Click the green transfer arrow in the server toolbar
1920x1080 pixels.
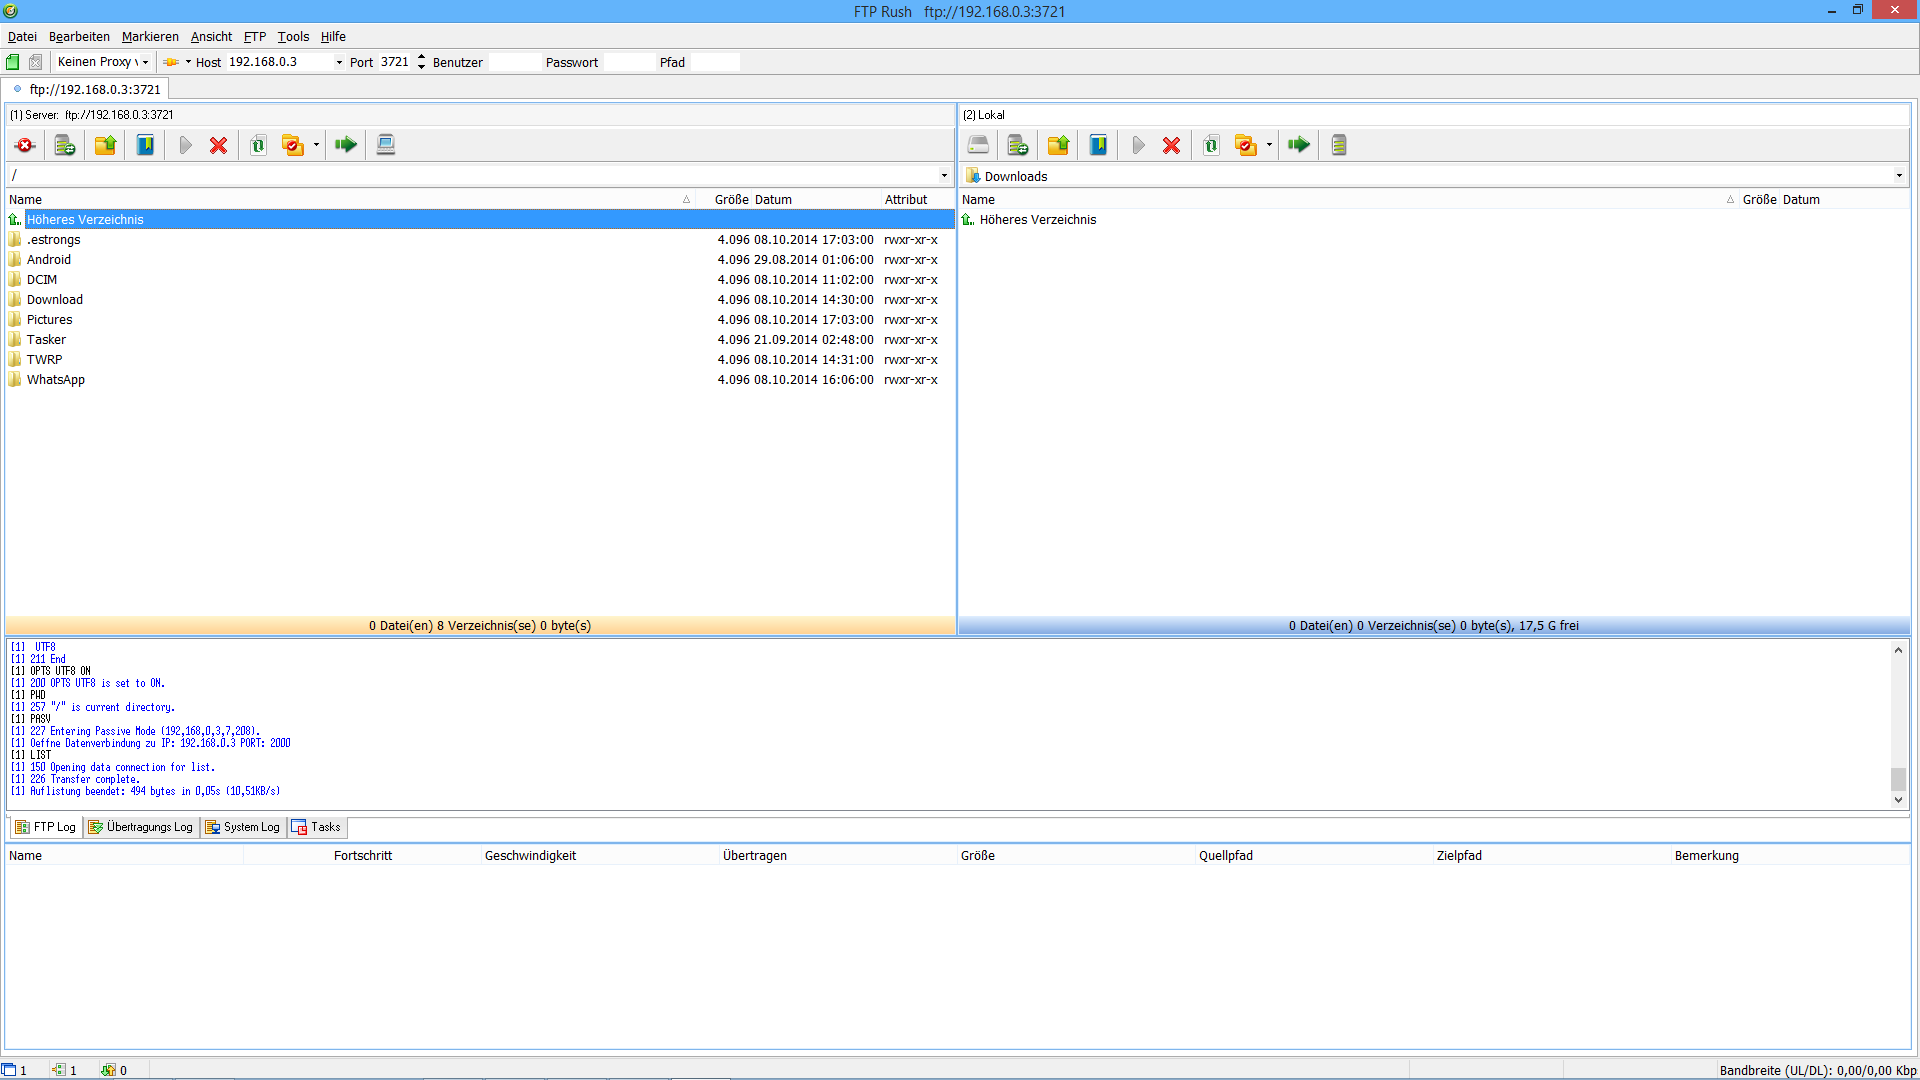(345, 146)
